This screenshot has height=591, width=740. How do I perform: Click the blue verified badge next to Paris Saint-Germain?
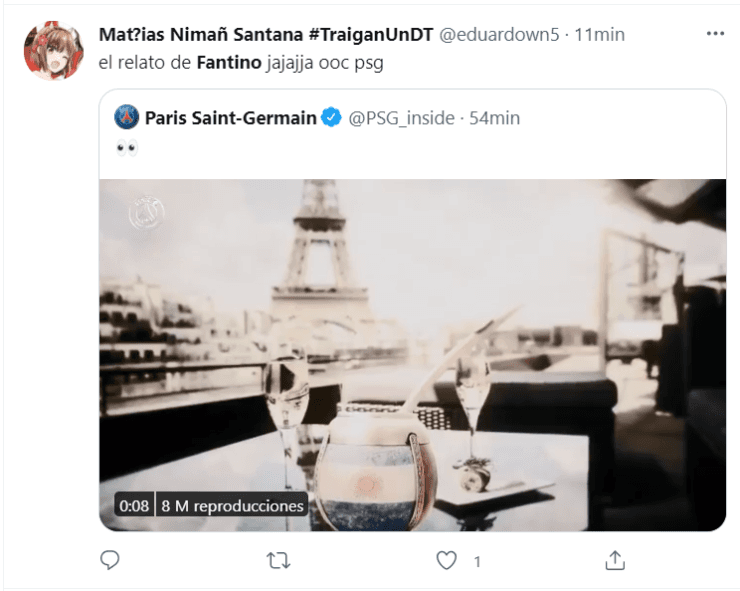click(333, 118)
